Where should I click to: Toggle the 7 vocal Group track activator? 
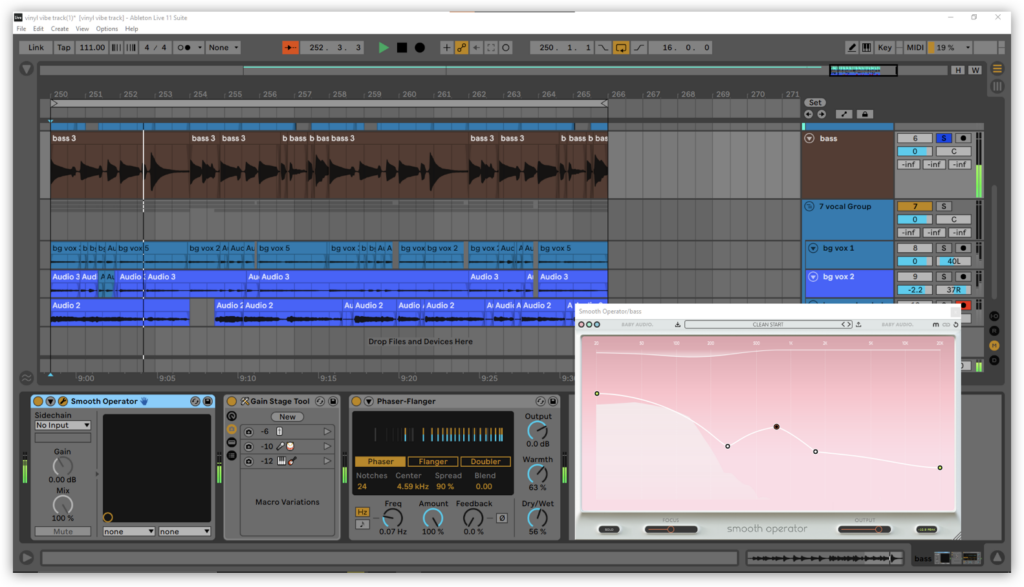(x=914, y=206)
